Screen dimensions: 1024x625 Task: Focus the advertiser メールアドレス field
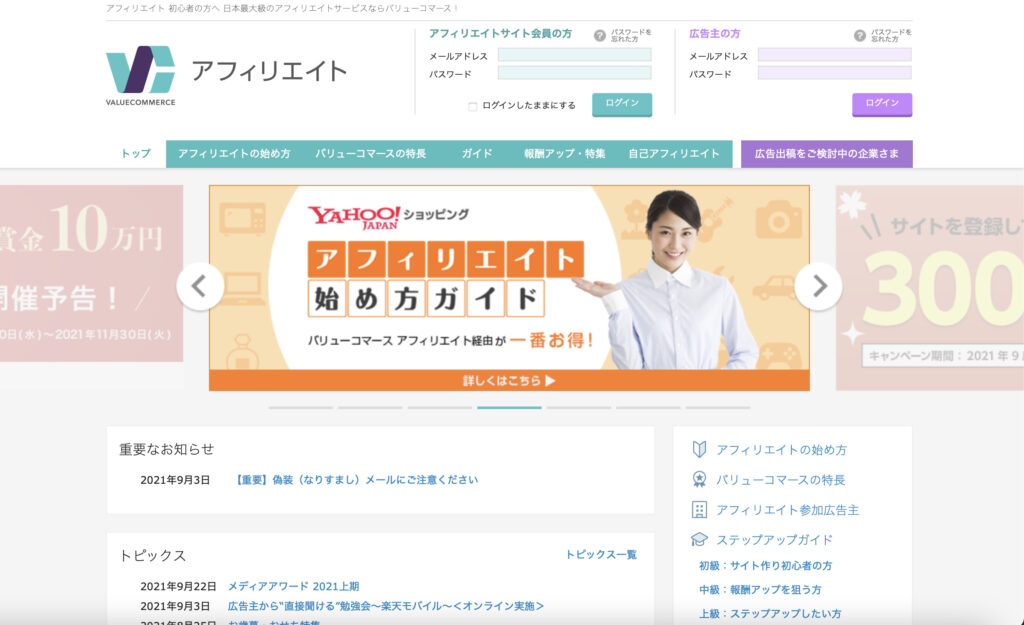coord(834,55)
